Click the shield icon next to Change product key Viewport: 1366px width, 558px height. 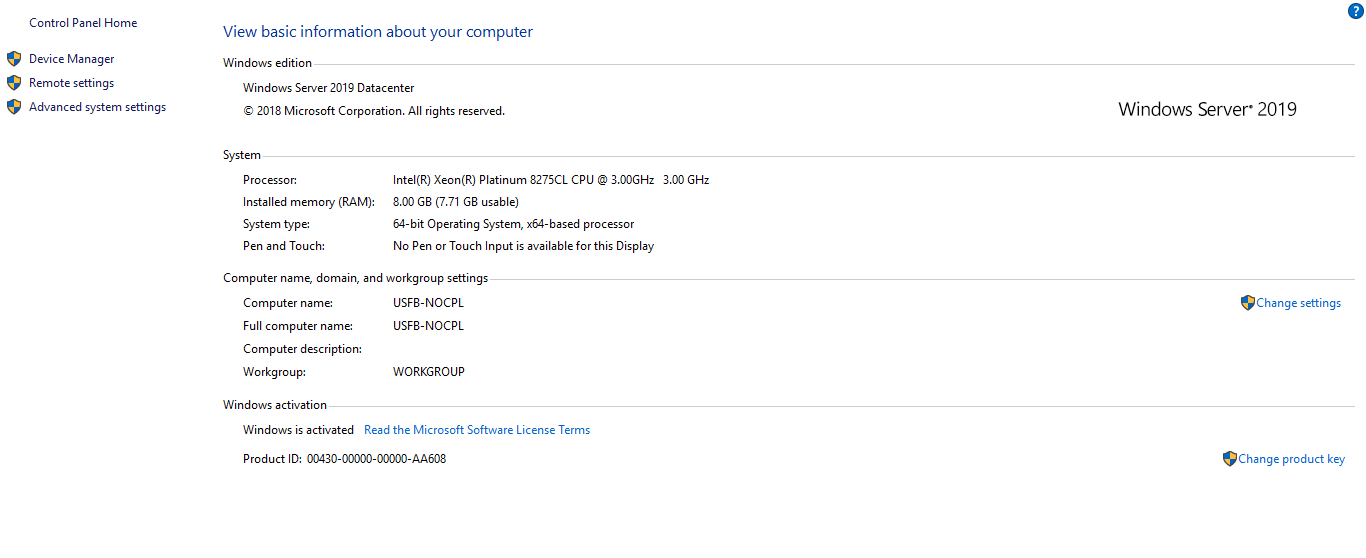pyautogui.click(x=1229, y=459)
